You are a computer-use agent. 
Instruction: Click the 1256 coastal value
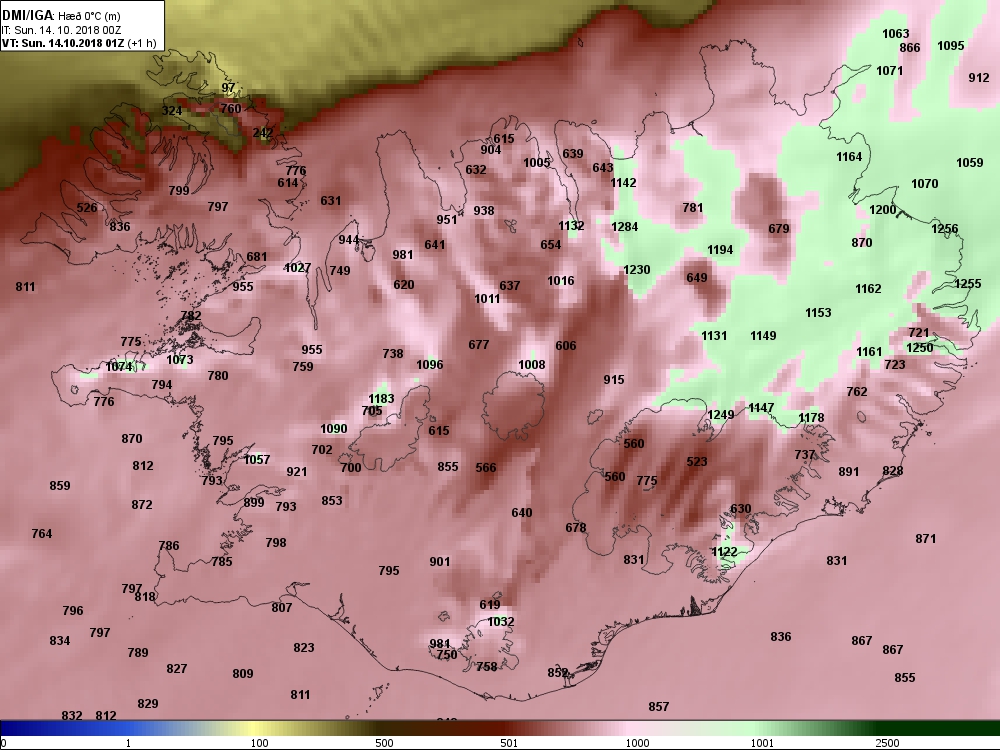coord(945,229)
